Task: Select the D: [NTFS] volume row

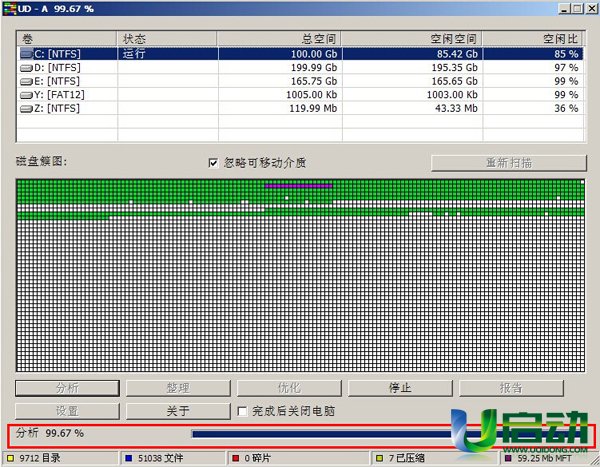Action: click(301, 68)
